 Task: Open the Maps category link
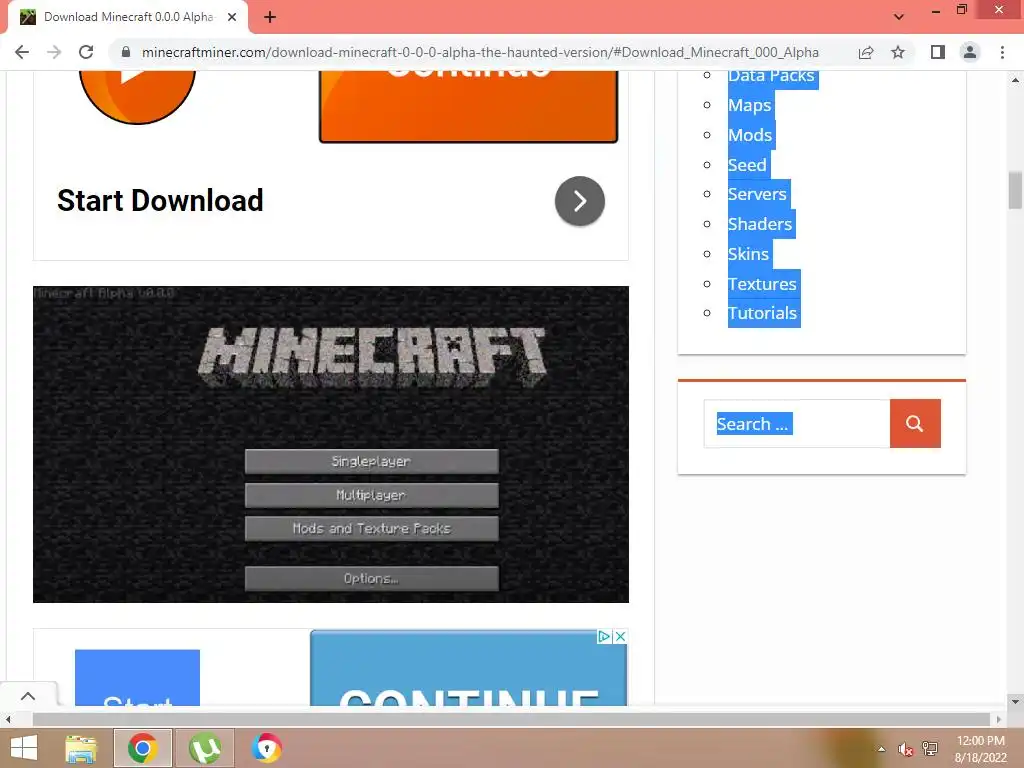(x=750, y=105)
